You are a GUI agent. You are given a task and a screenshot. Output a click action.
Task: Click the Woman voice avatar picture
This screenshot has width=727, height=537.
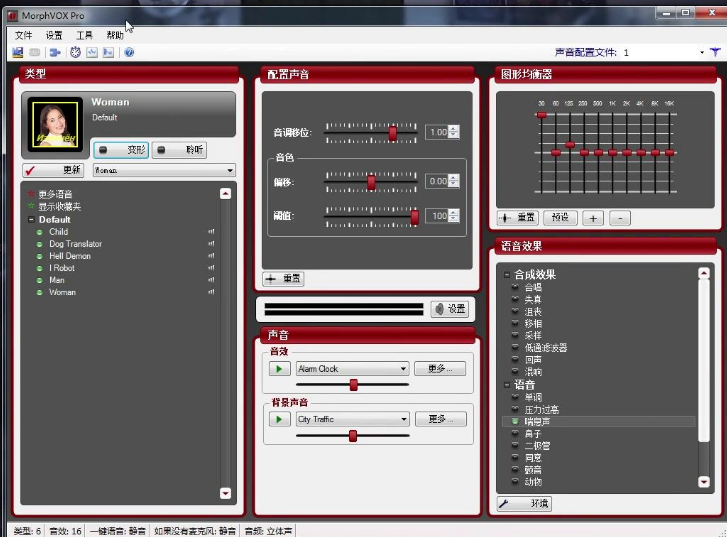point(55,124)
